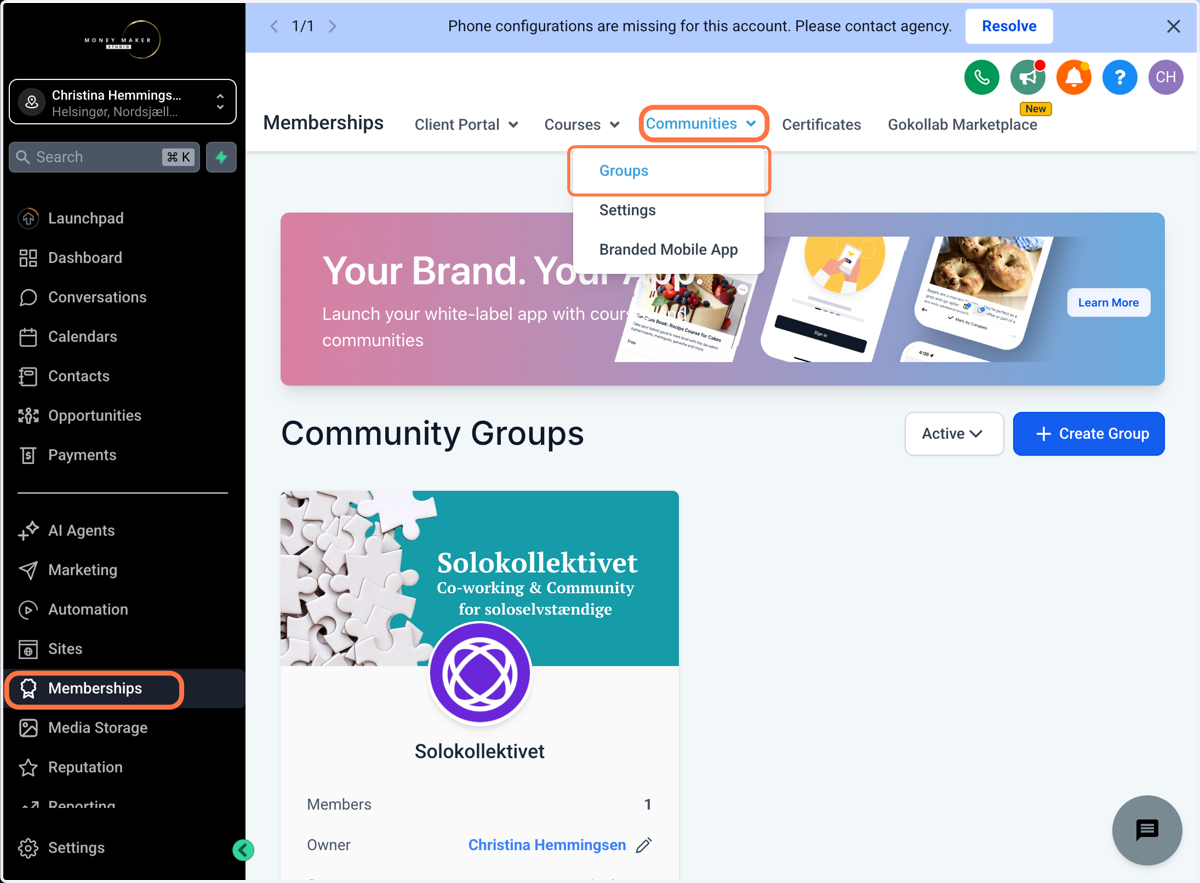Click the Memberships page title

click(323, 123)
